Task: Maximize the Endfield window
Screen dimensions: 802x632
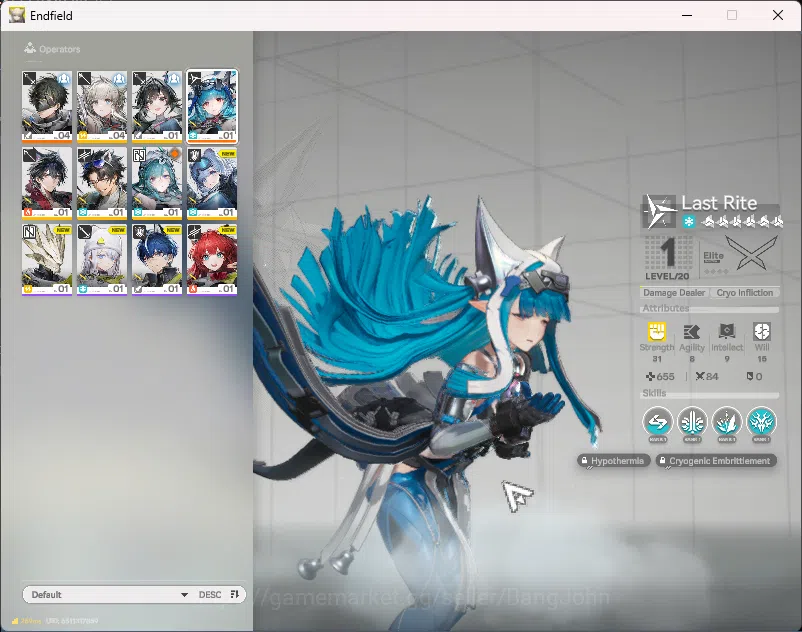Action: [x=732, y=15]
